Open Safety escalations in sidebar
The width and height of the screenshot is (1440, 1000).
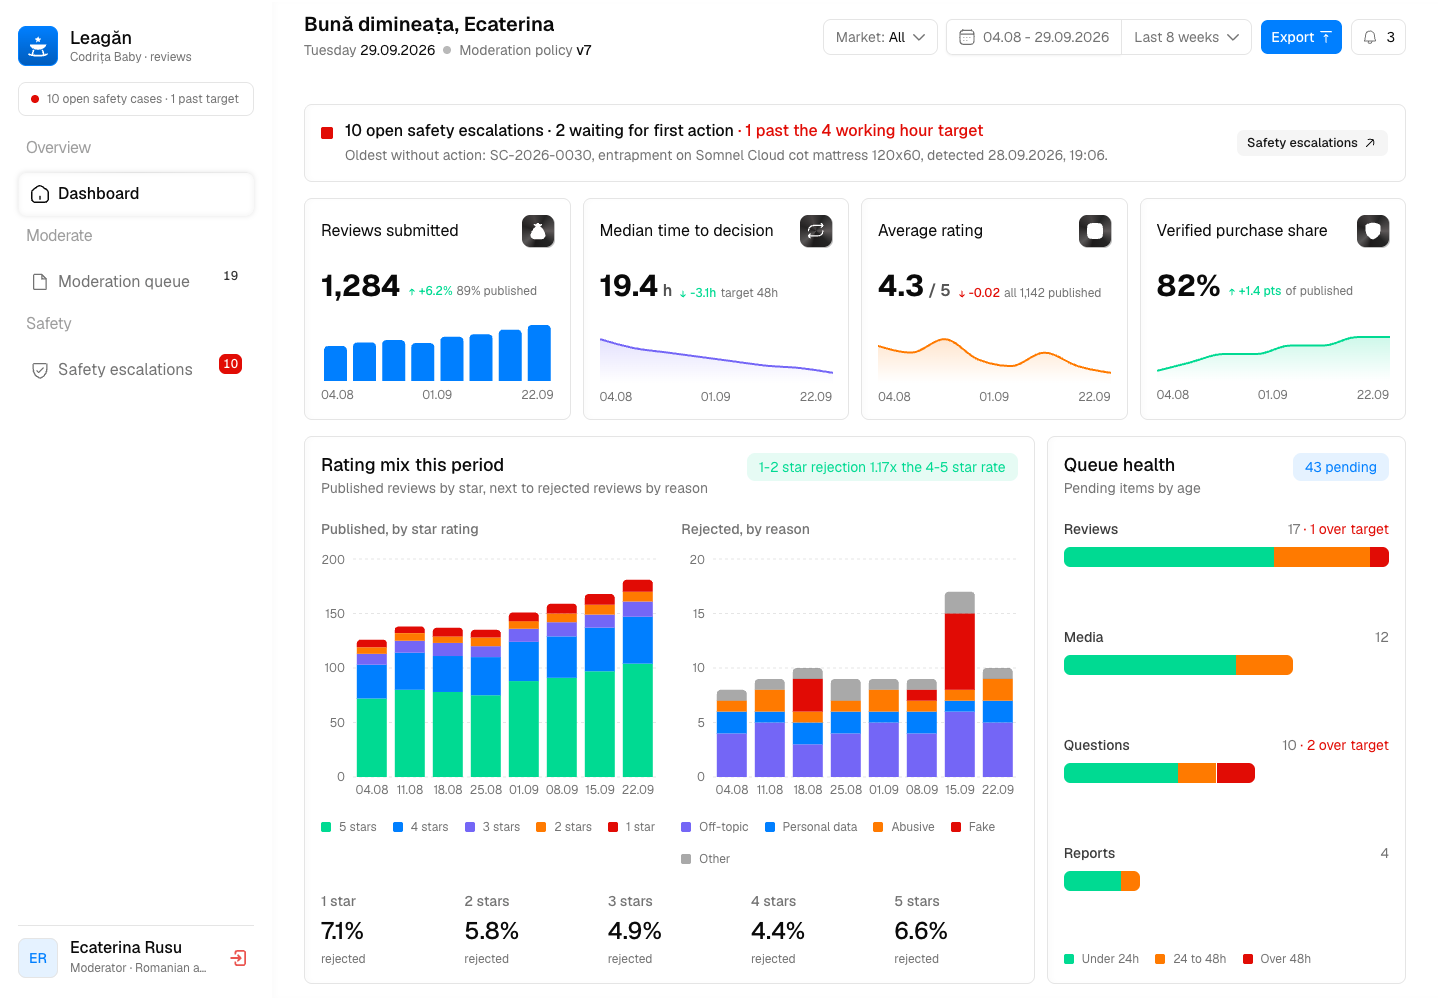(x=136, y=370)
